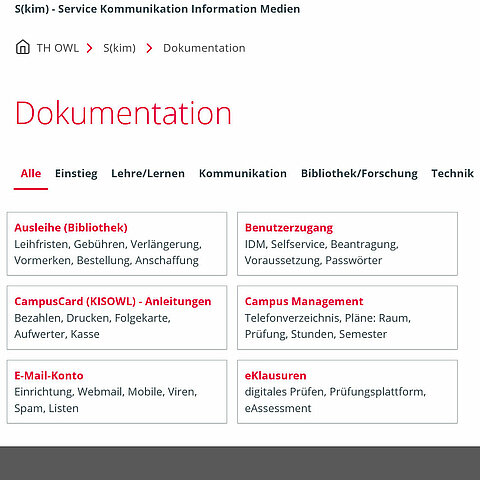
Task: Click the home icon in breadcrumb
Action: tap(23, 47)
